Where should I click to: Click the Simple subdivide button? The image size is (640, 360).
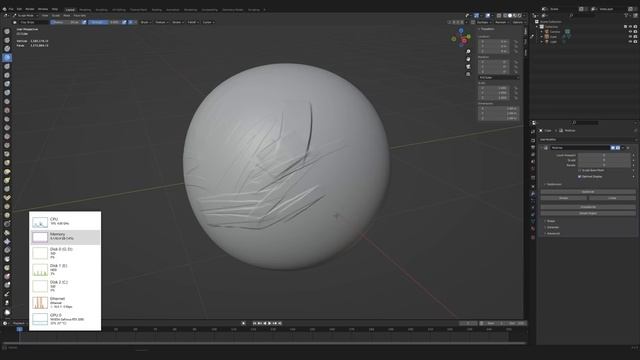click(x=564, y=198)
